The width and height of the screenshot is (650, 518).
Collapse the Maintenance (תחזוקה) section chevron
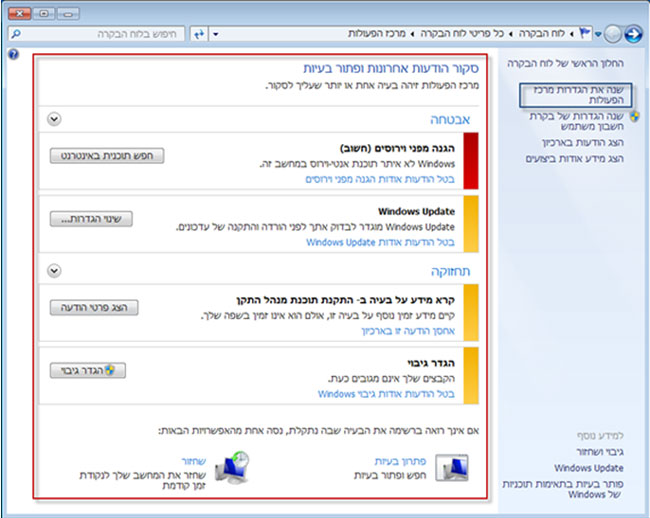pos(55,270)
